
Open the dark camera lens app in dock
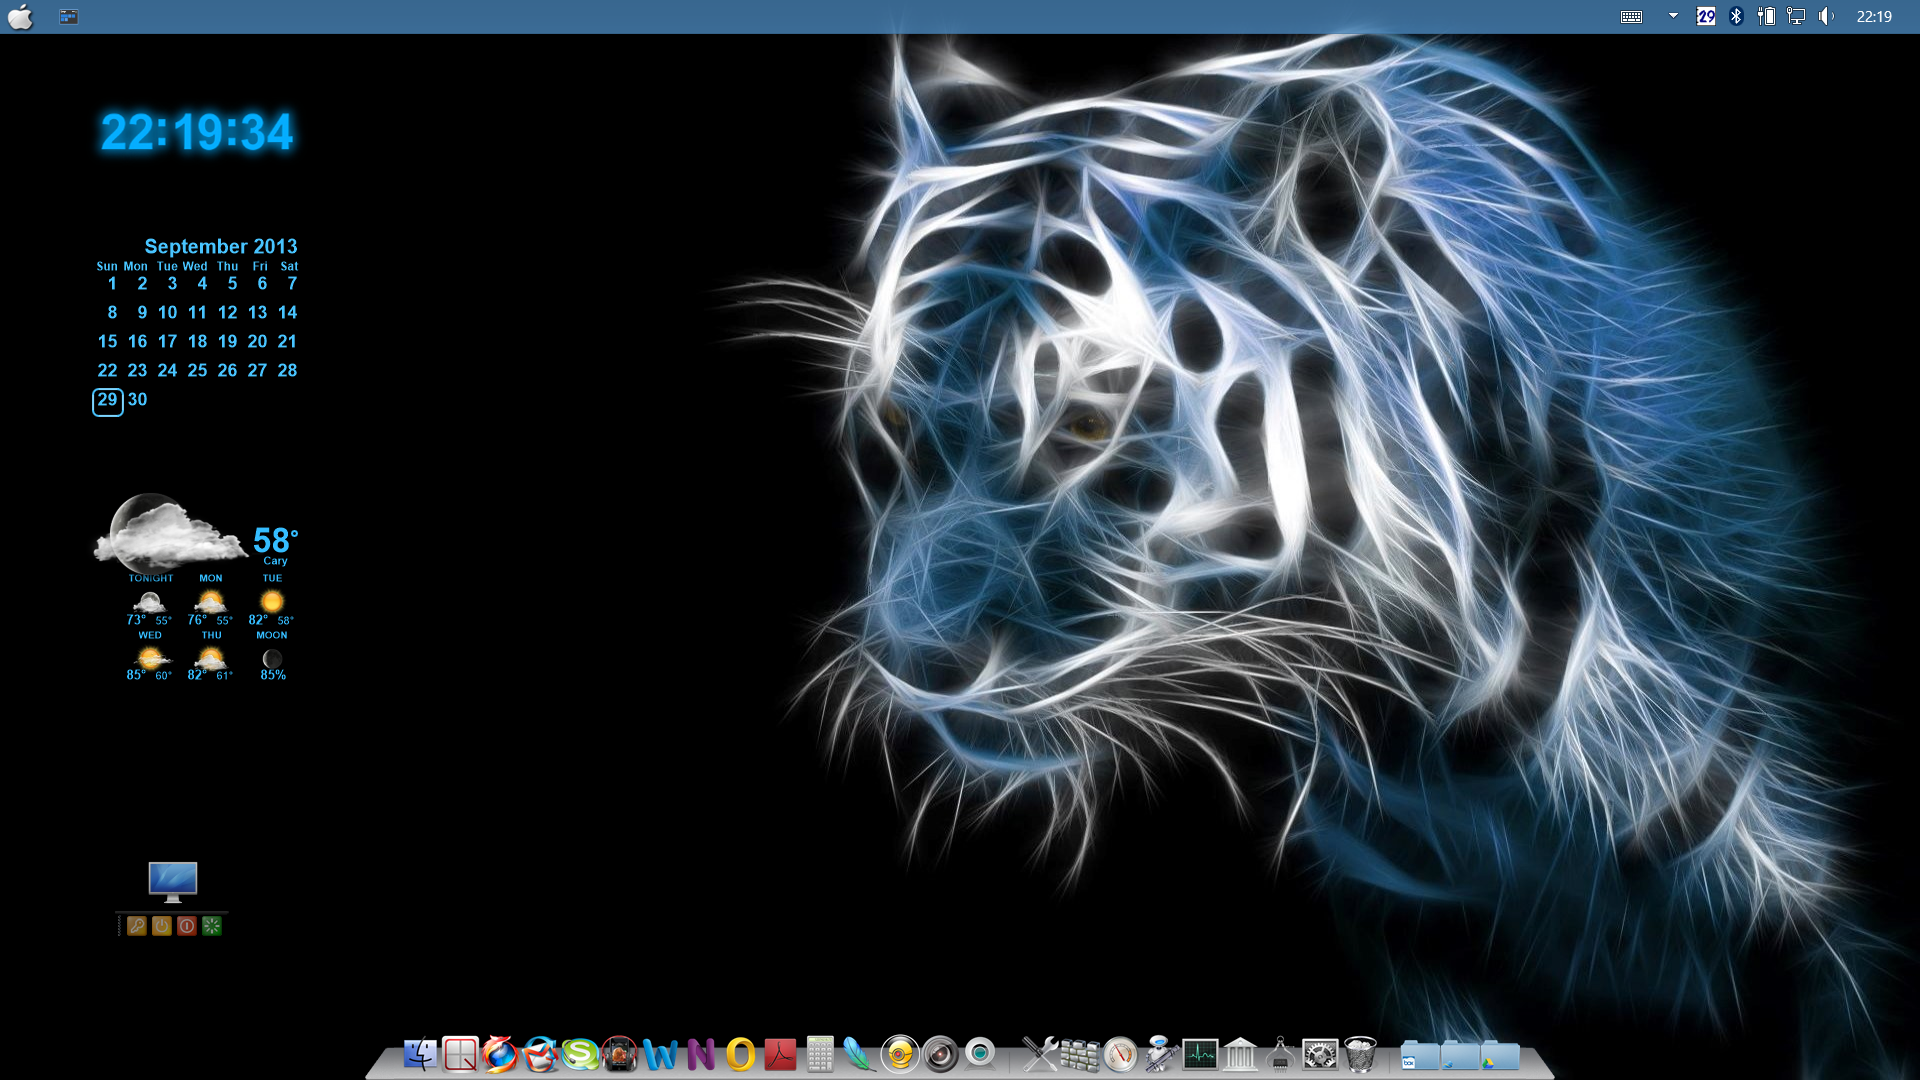click(940, 1054)
